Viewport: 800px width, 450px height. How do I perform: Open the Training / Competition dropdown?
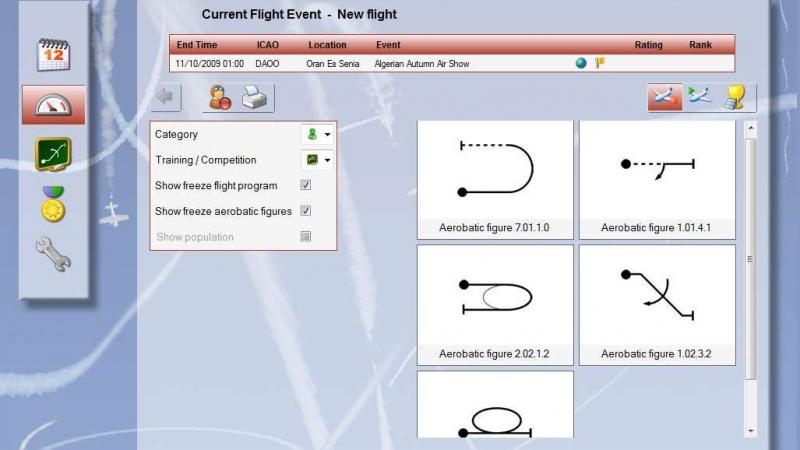pos(318,160)
